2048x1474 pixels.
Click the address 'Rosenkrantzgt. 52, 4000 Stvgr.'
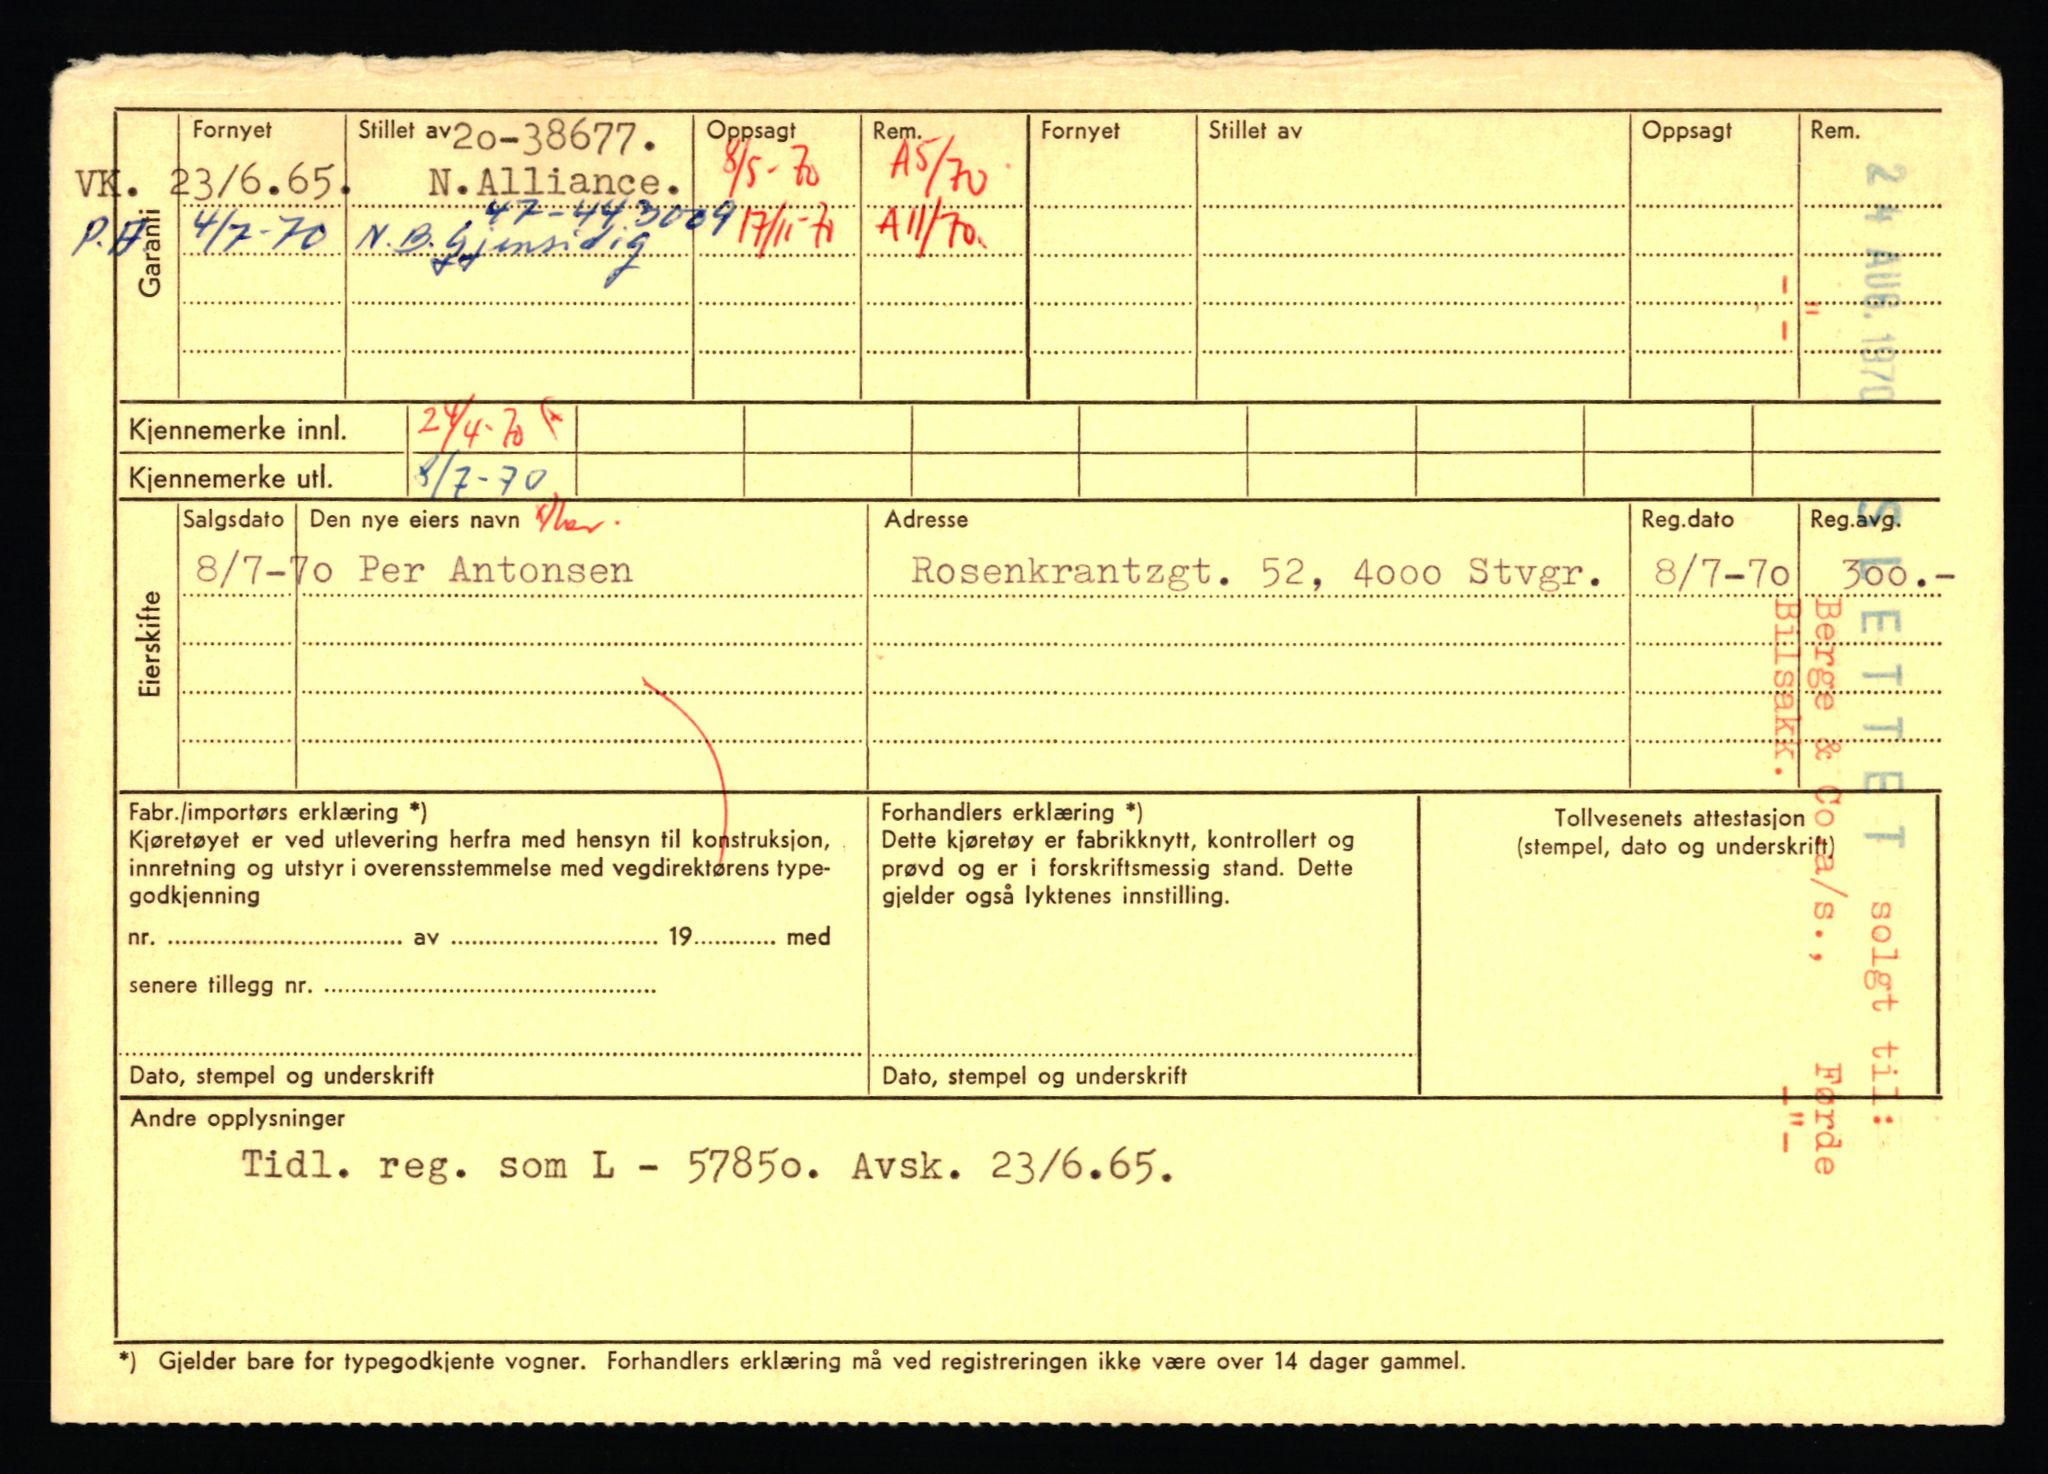click(1257, 573)
